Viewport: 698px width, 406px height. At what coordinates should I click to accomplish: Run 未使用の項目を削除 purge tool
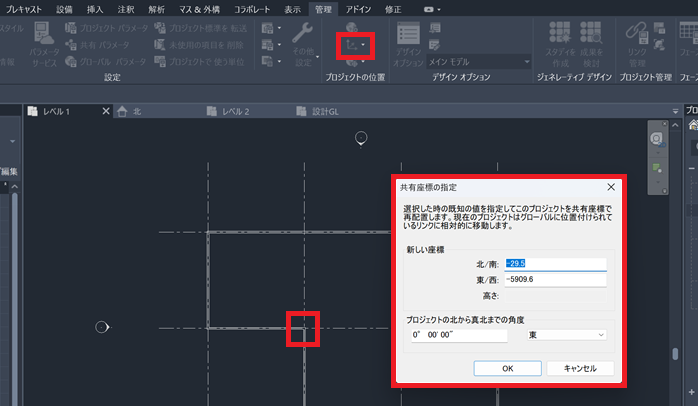tap(199, 45)
